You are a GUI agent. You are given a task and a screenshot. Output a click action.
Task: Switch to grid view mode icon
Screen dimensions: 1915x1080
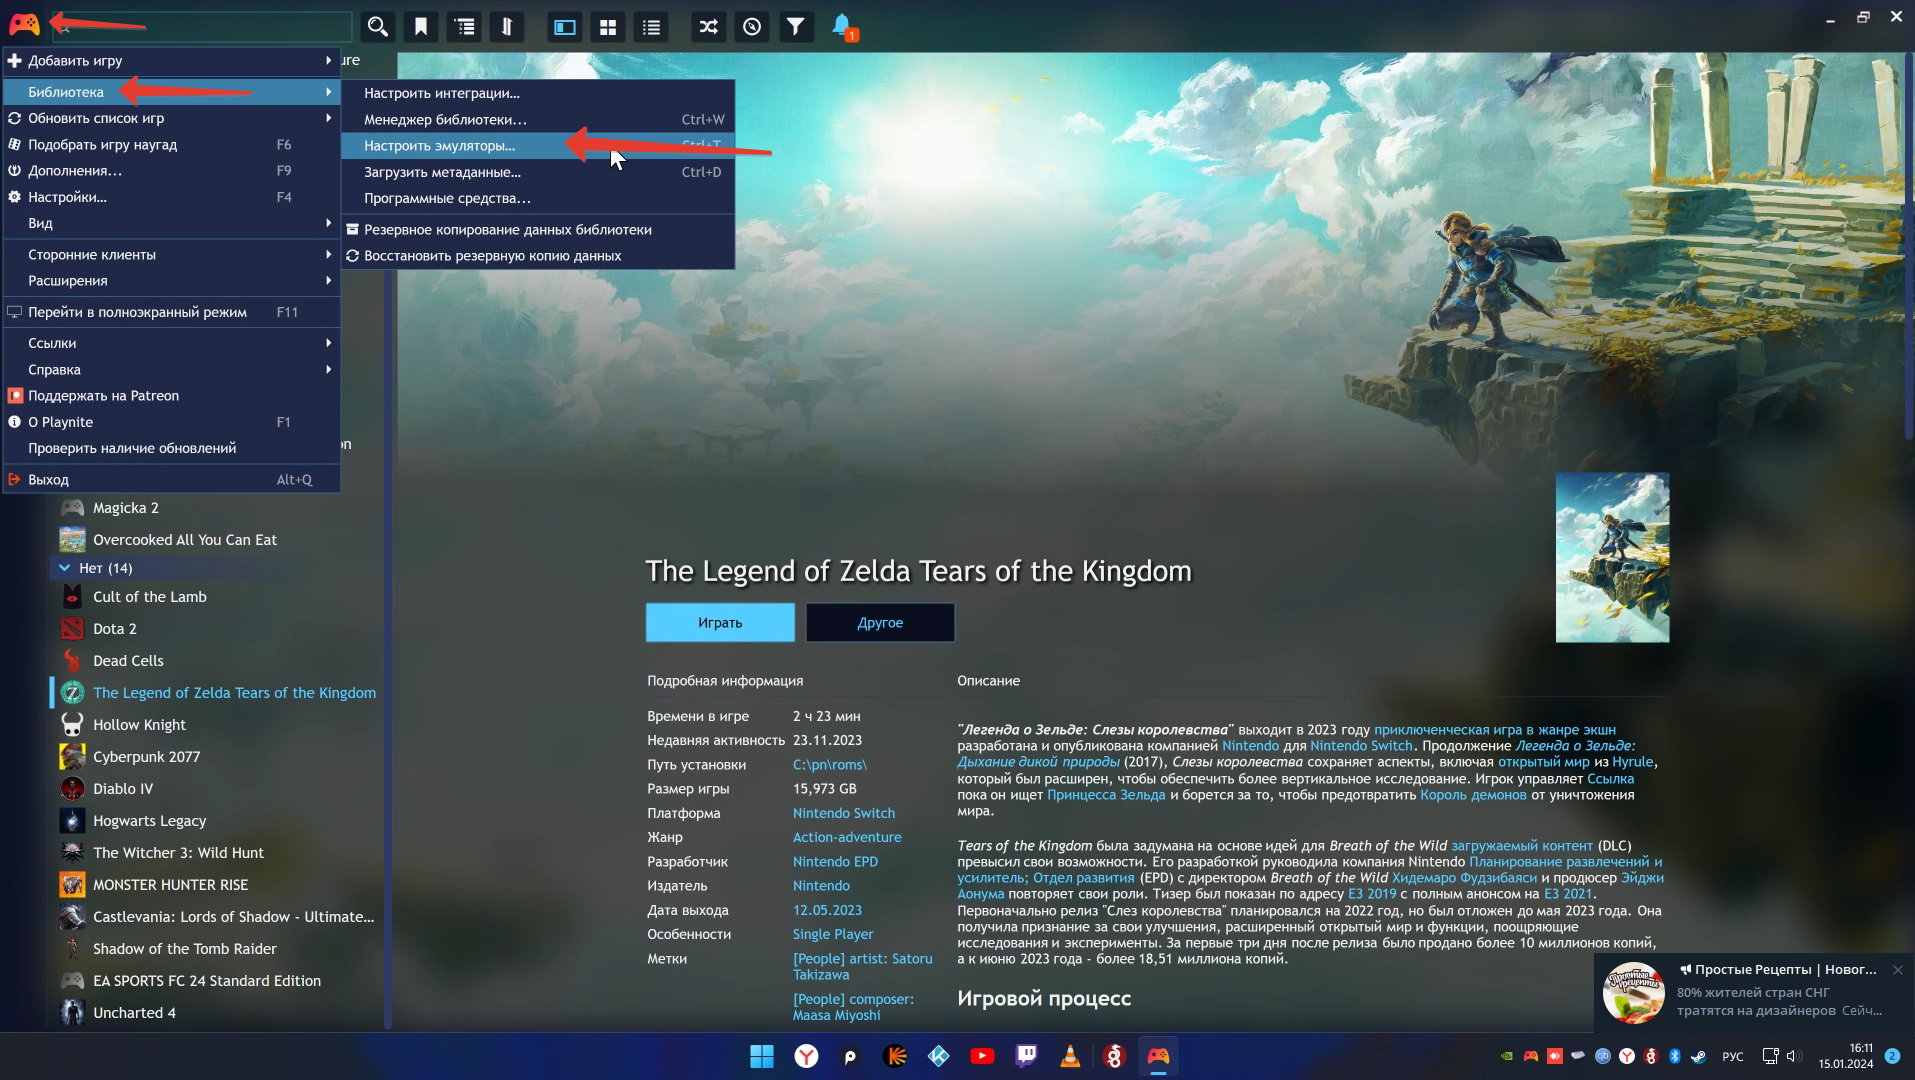click(608, 27)
